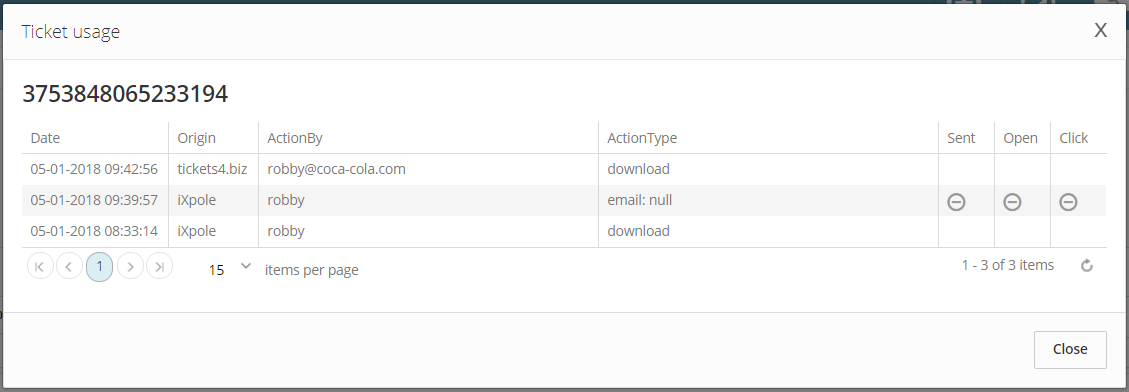Sort by the Sent column header
1129x392 pixels.
[961, 138]
